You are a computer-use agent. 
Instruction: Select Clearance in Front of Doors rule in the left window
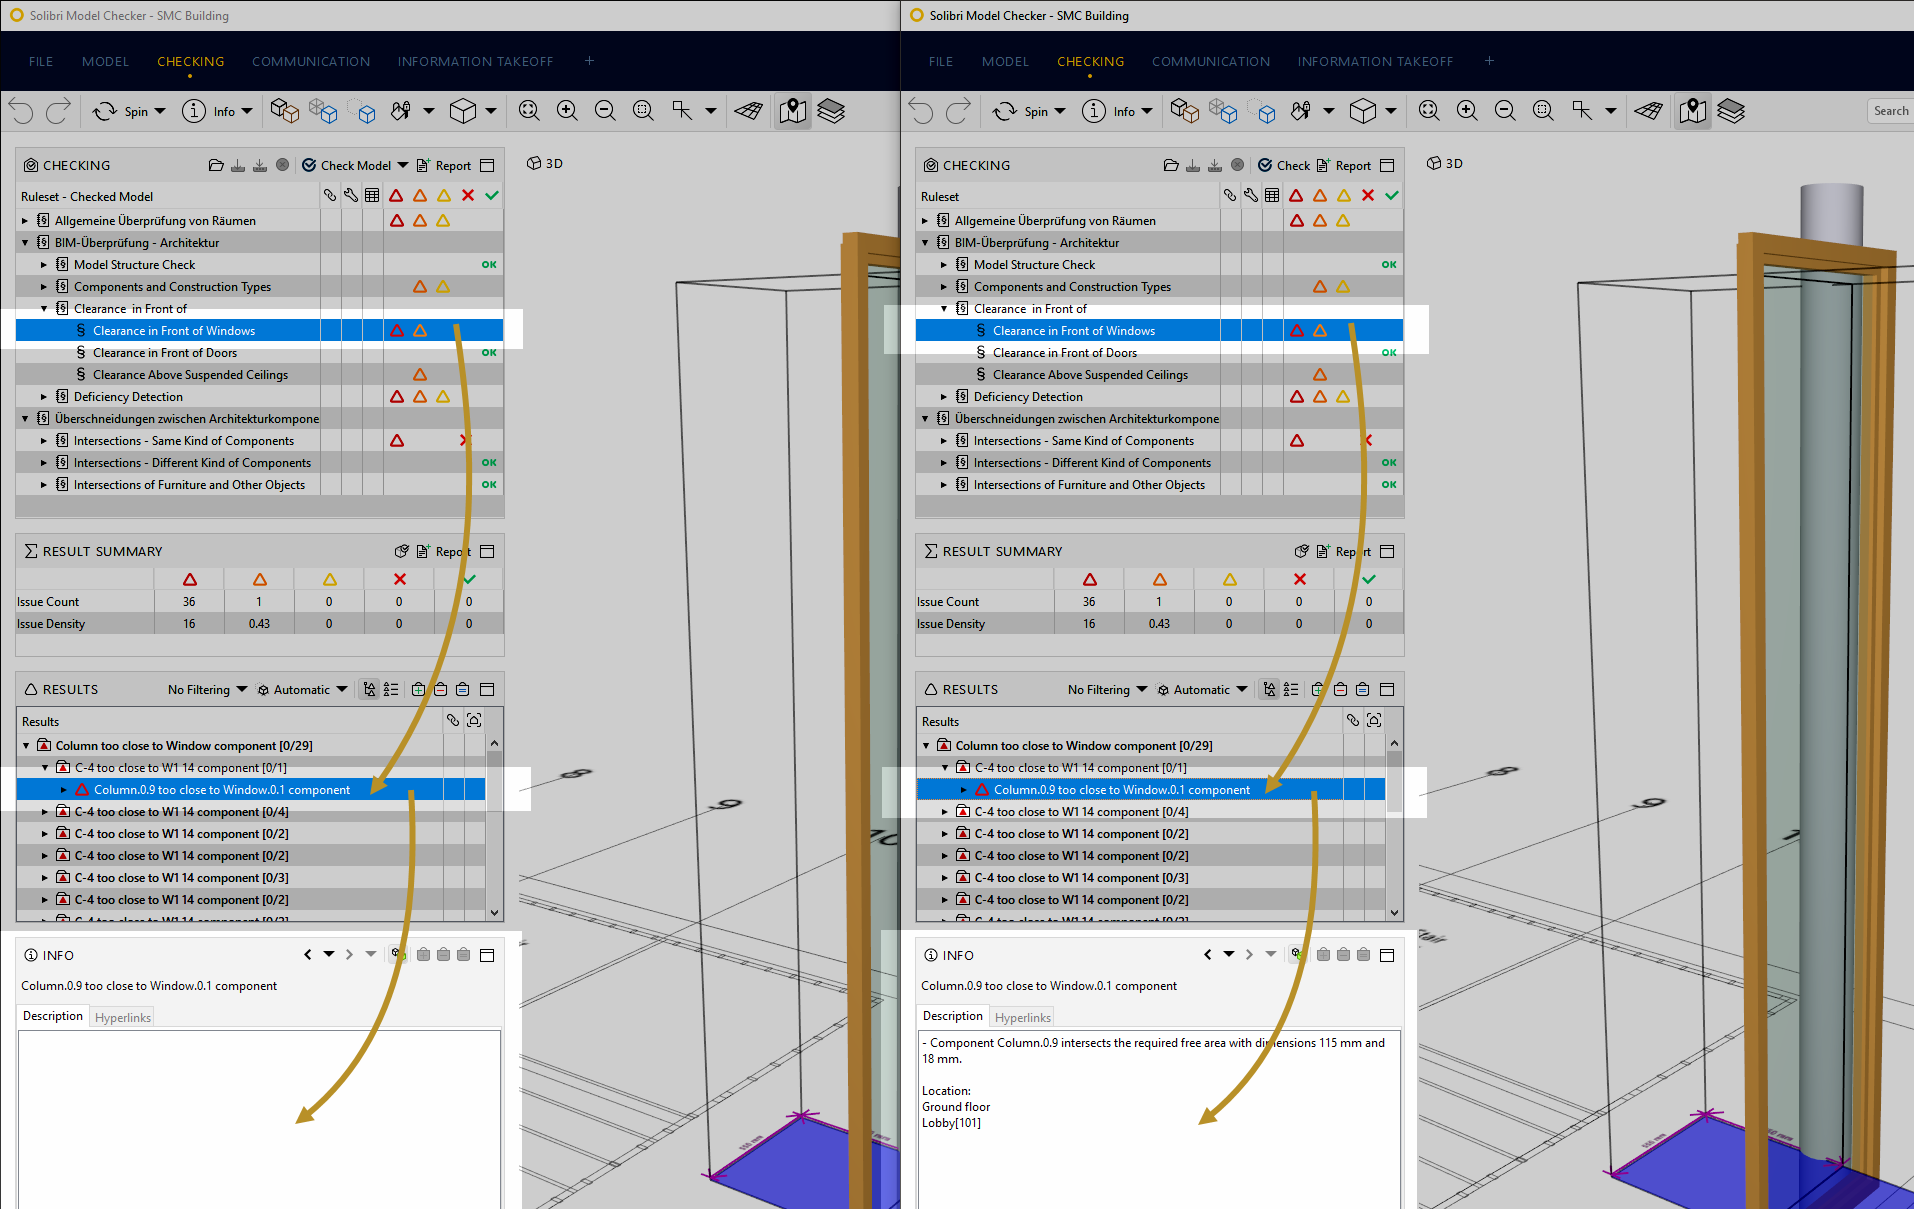[x=259, y=352]
